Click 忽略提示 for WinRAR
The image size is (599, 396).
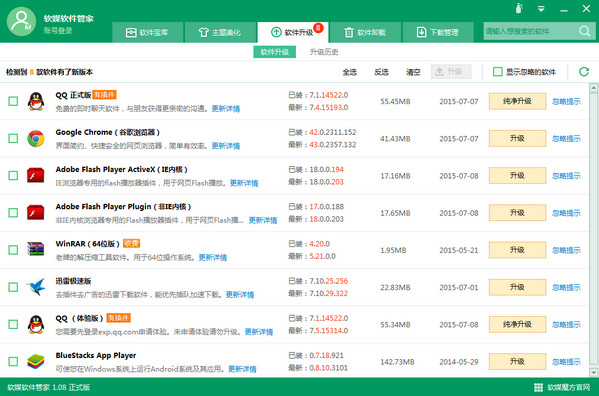click(566, 250)
